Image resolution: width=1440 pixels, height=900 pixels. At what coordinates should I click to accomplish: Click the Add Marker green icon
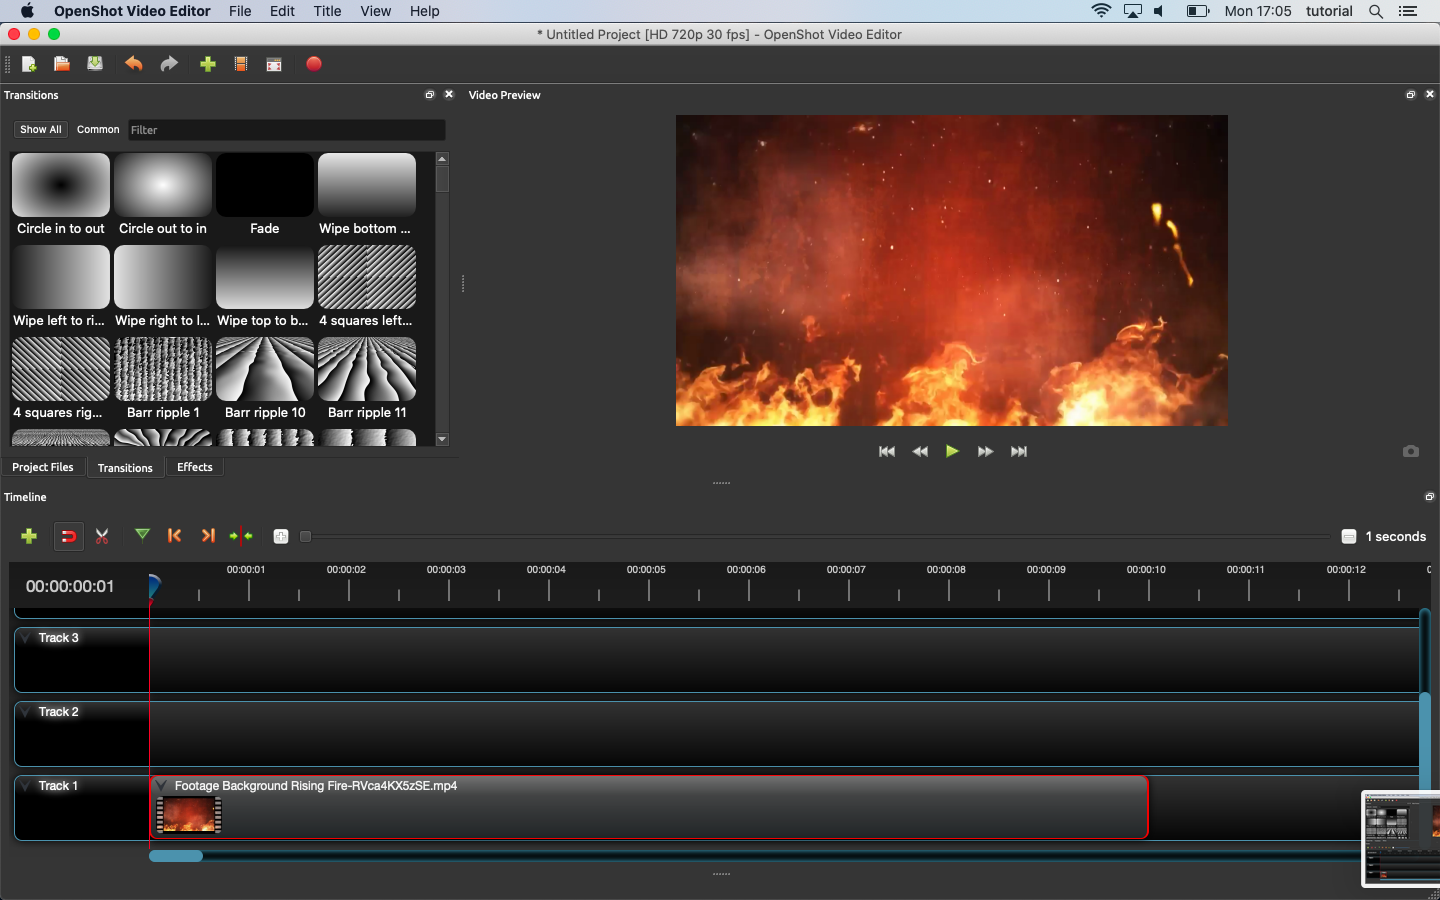click(143, 535)
